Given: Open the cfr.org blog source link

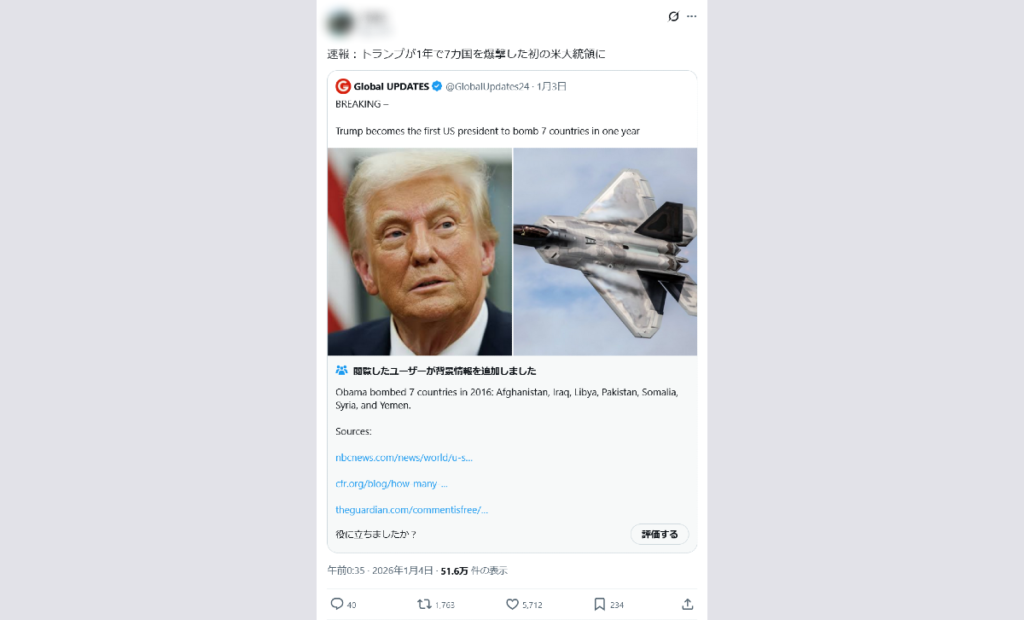Looking at the screenshot, I should click(x=391, y=483).
